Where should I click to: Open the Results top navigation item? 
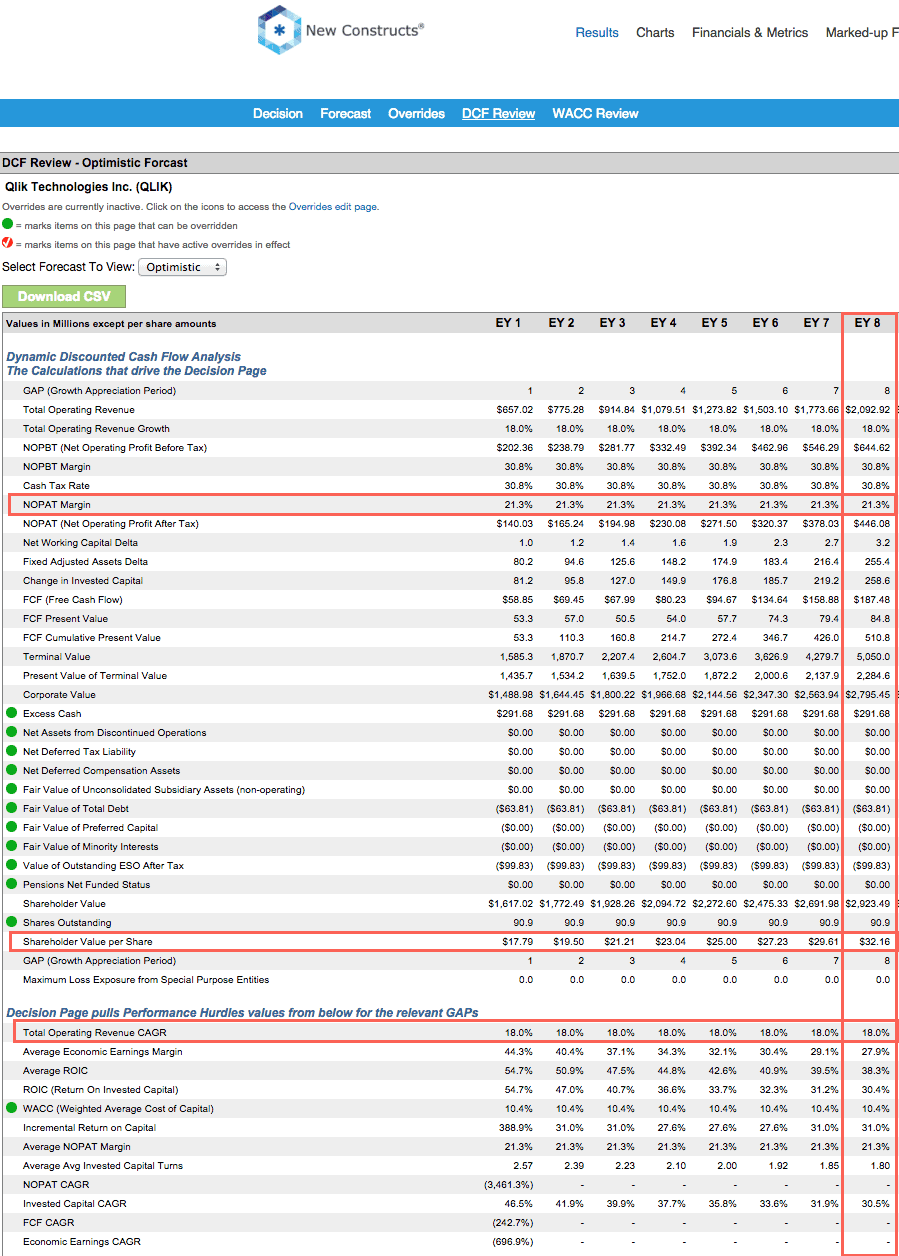coord(597,32)
